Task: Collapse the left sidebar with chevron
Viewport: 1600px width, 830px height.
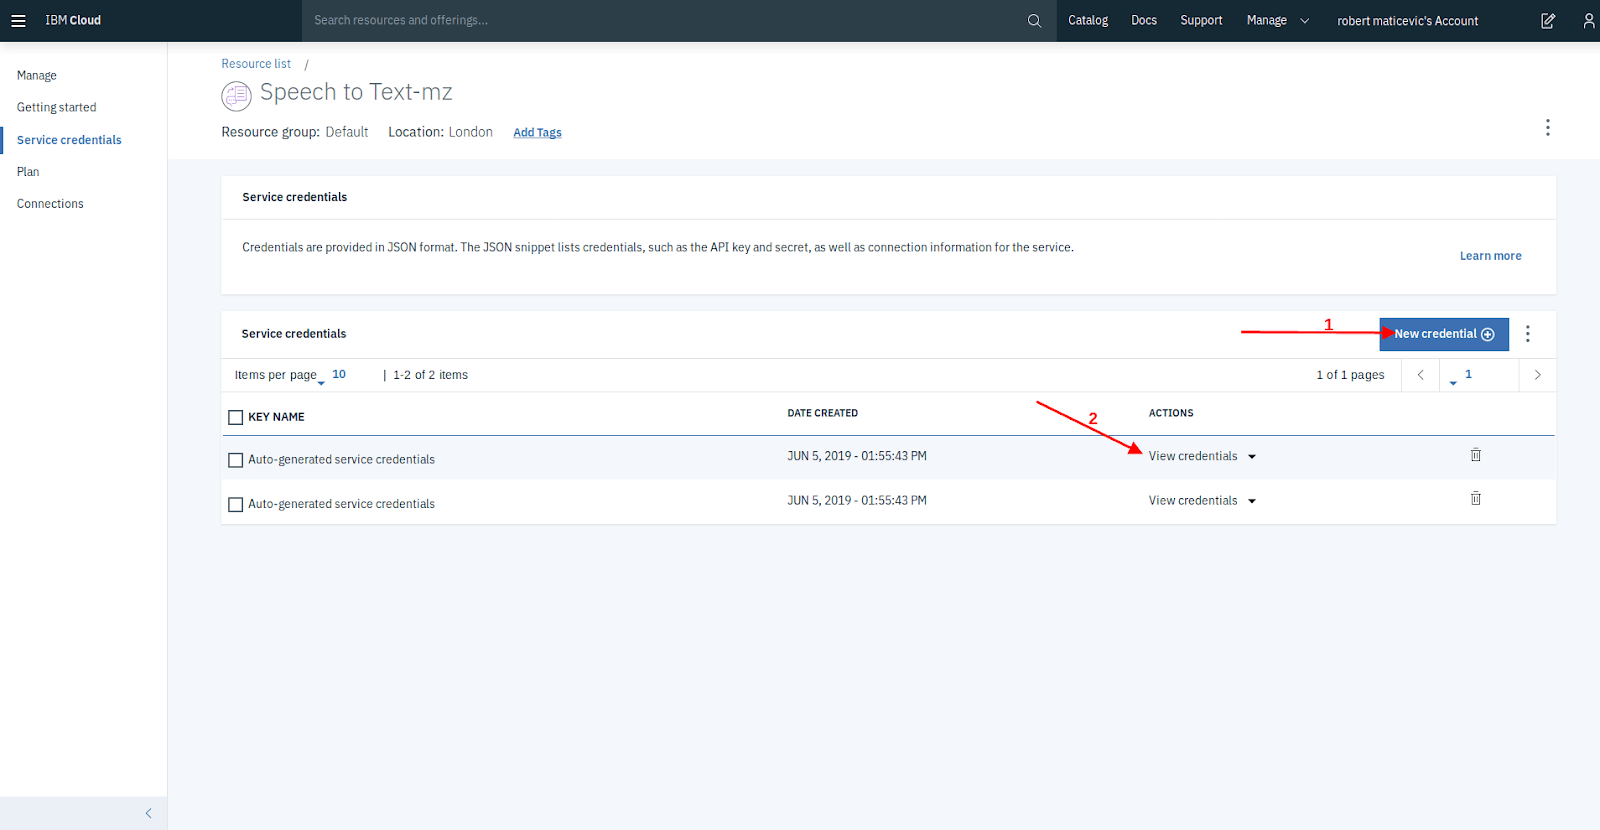Action: tap(148, 813)
